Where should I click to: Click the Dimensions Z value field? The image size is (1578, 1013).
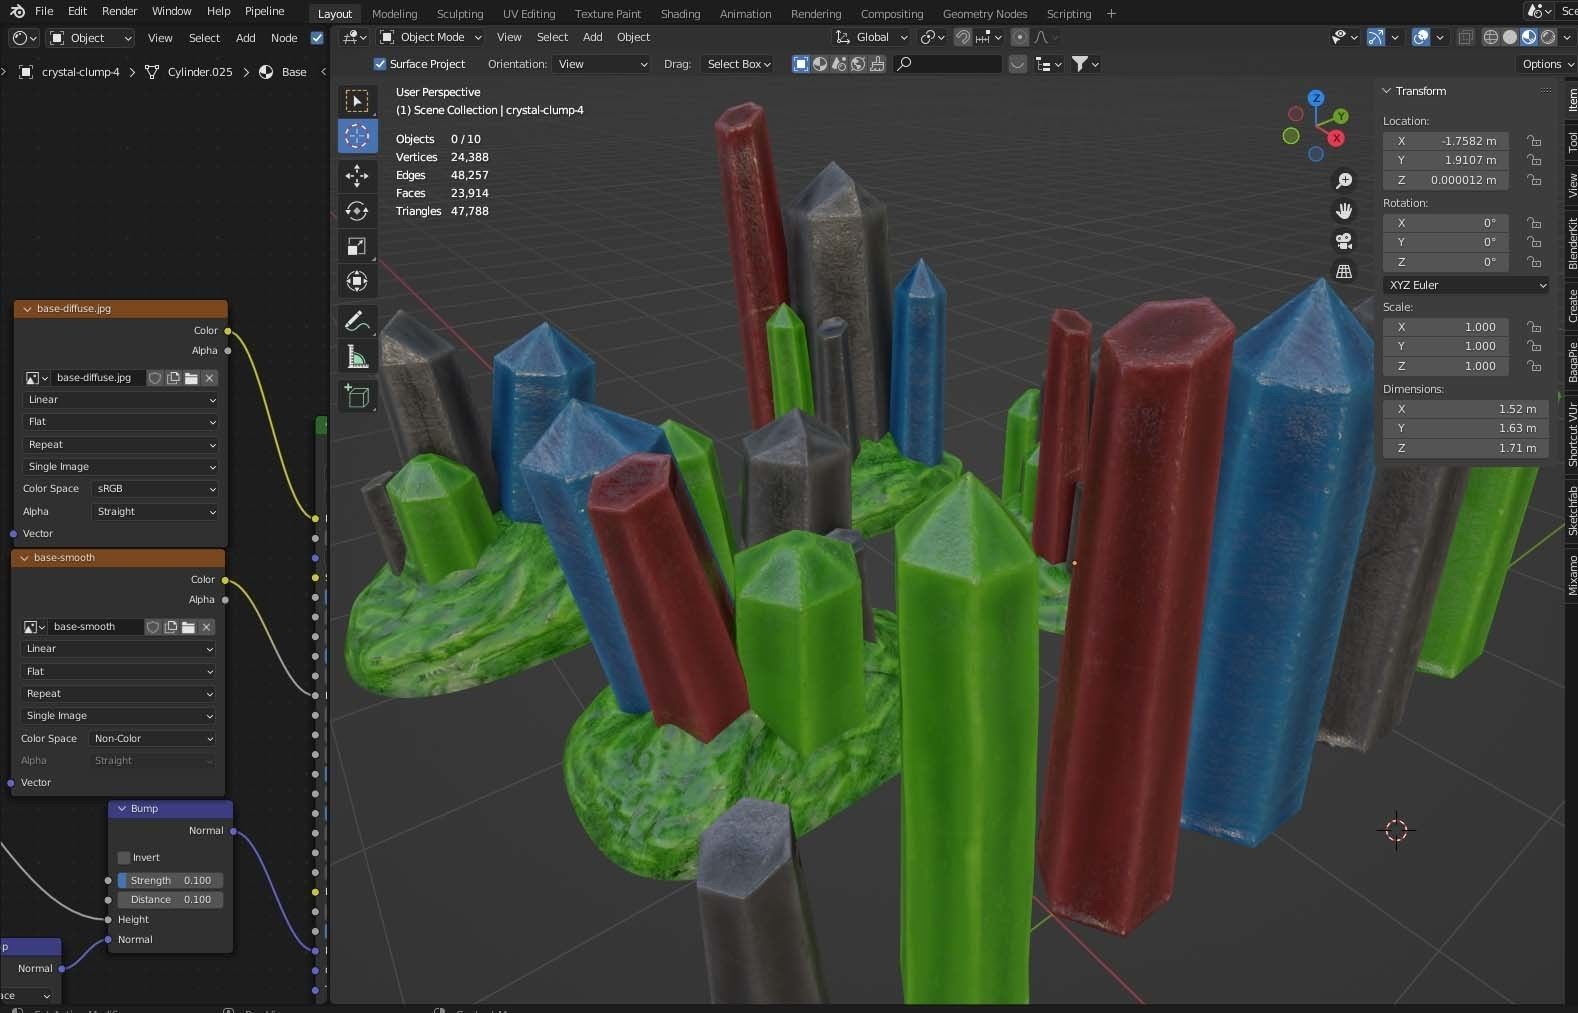pos(1466,448)
